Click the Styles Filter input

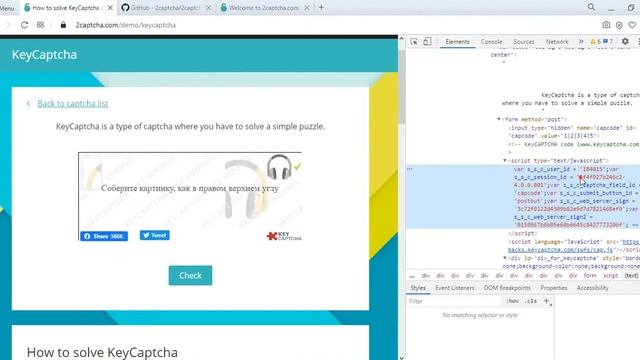453,301
